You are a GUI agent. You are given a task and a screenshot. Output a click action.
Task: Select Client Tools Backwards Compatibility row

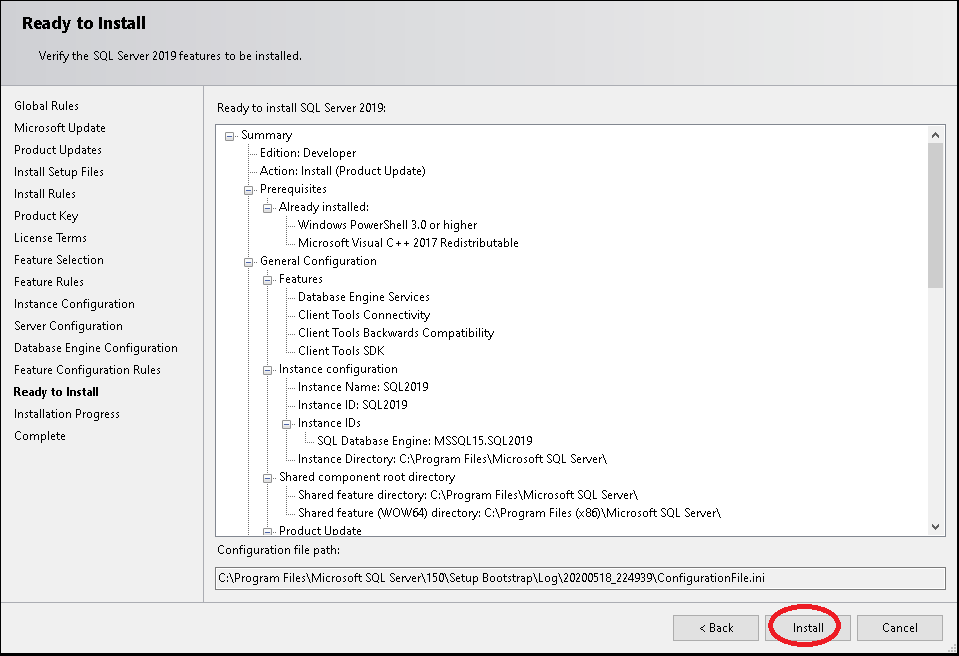[396, 333]
